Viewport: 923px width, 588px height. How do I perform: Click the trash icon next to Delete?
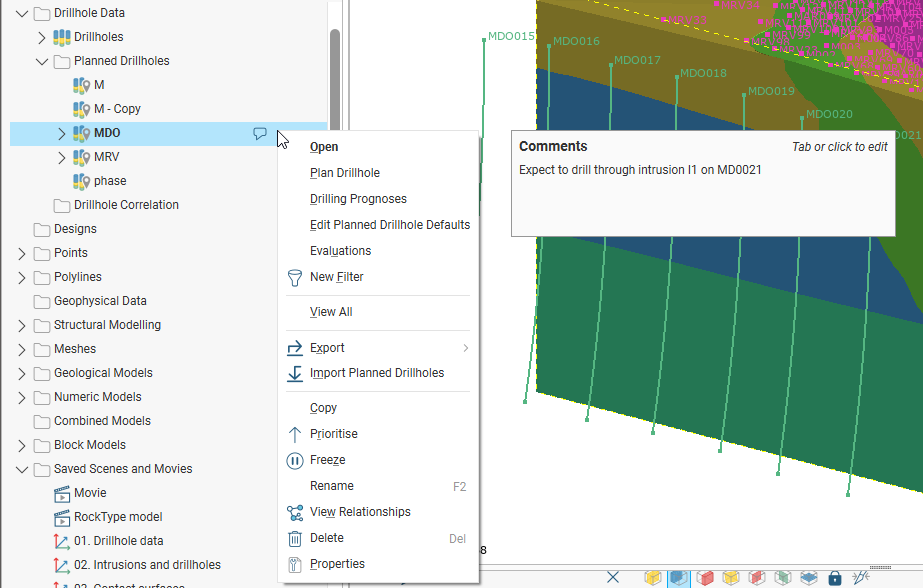[x=295, y=538]
